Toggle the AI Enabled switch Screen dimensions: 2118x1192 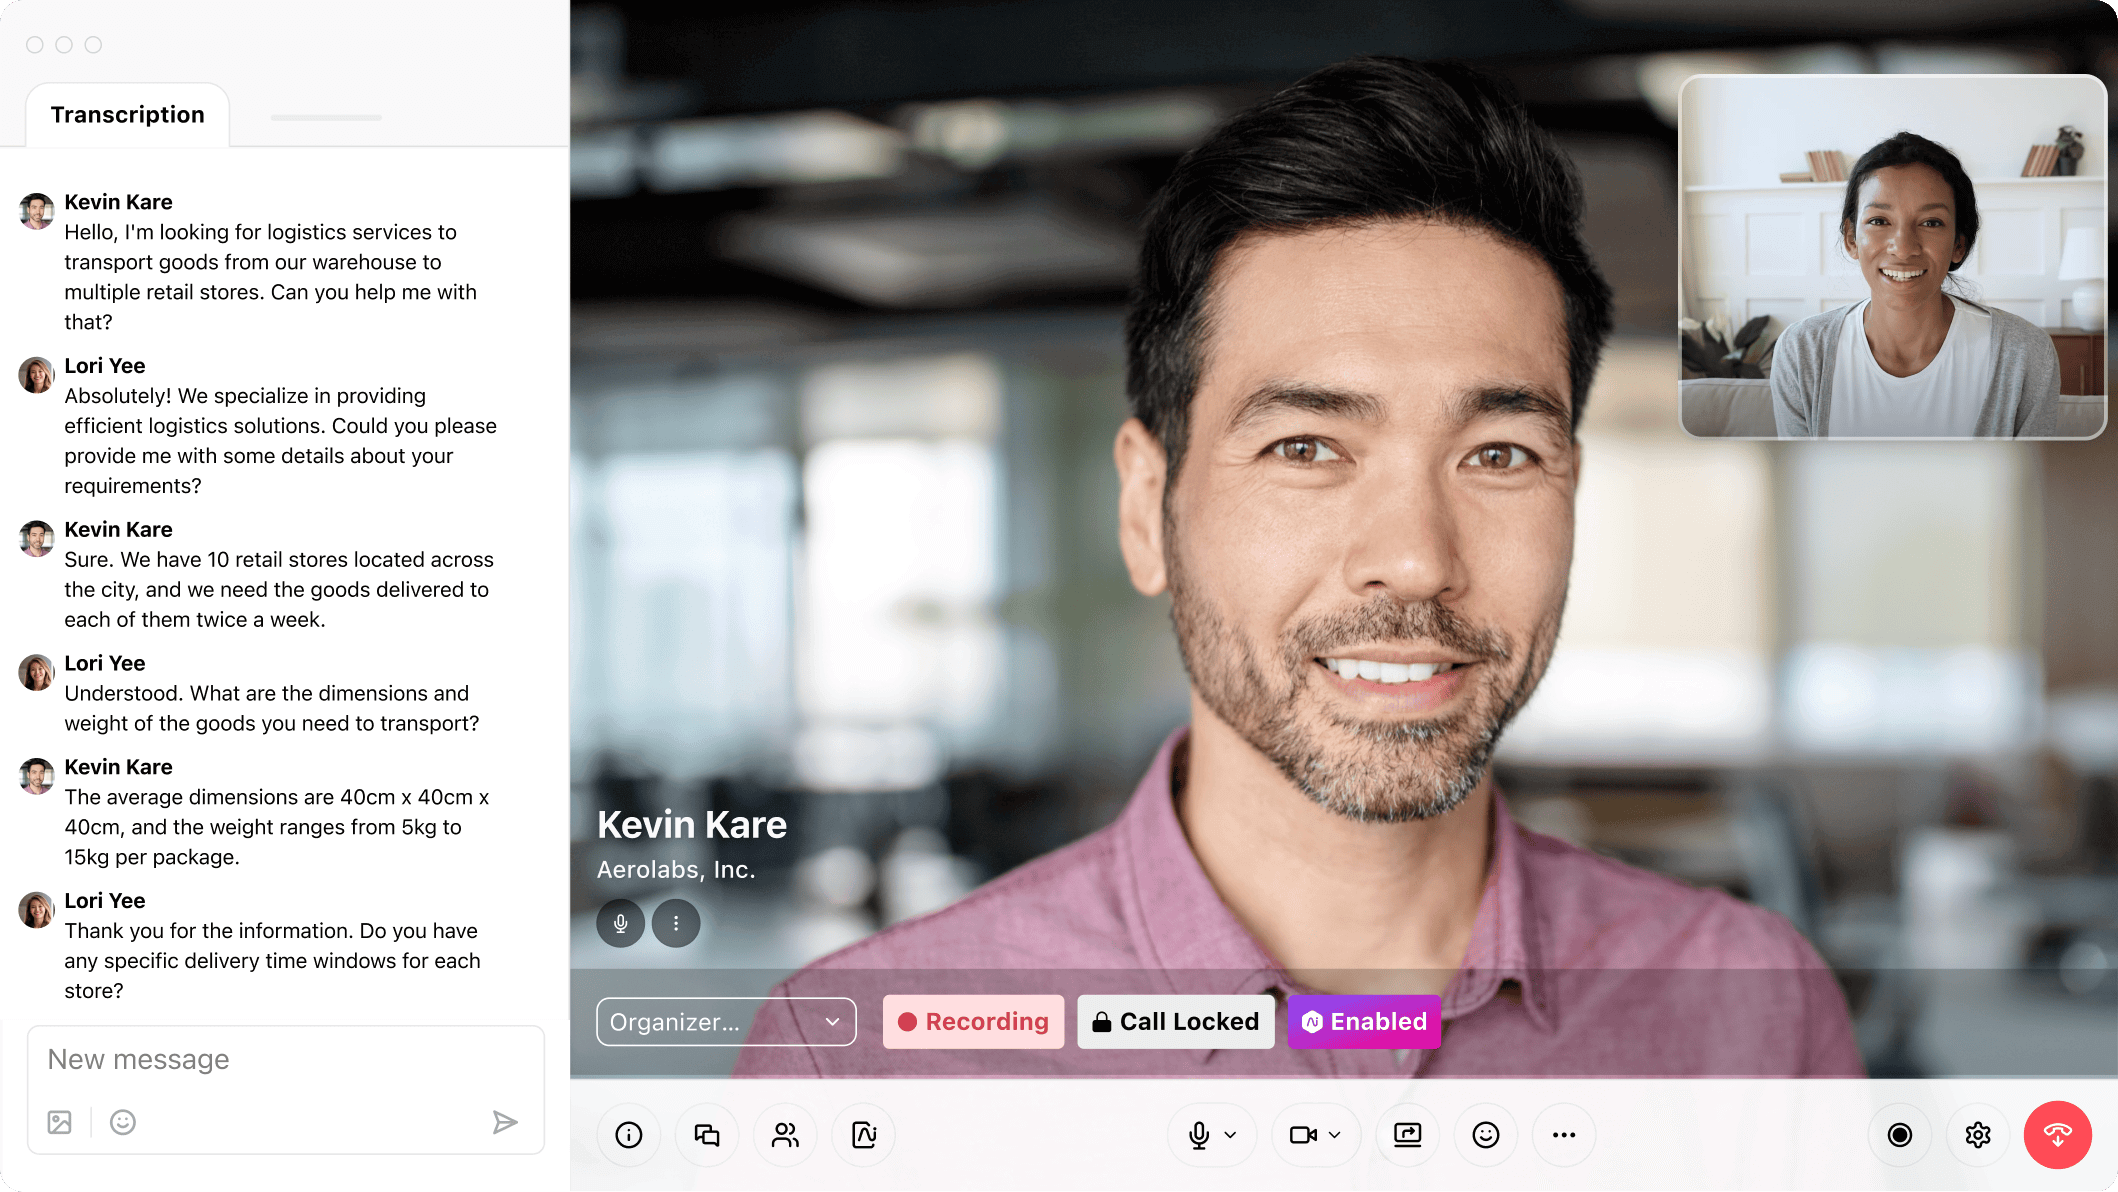click(x=1364, y=1021)
